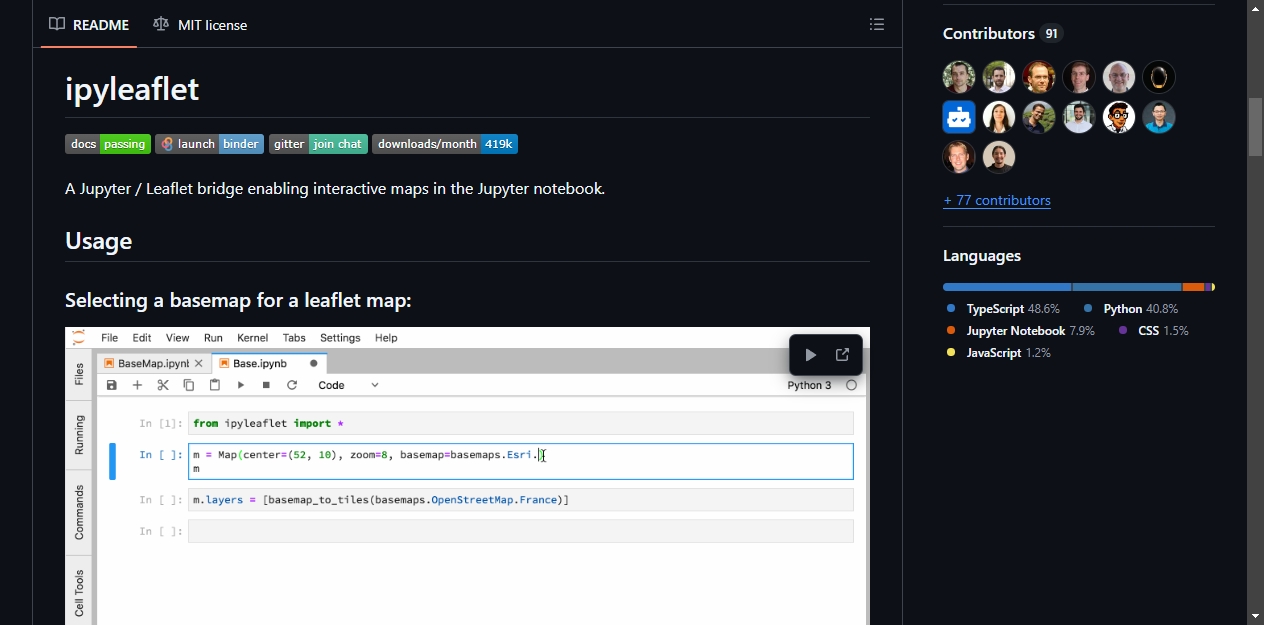The width and height of the screenshot is (1264, 625).
Task: Click the kernel status circle icon
Action: point(852,385)
